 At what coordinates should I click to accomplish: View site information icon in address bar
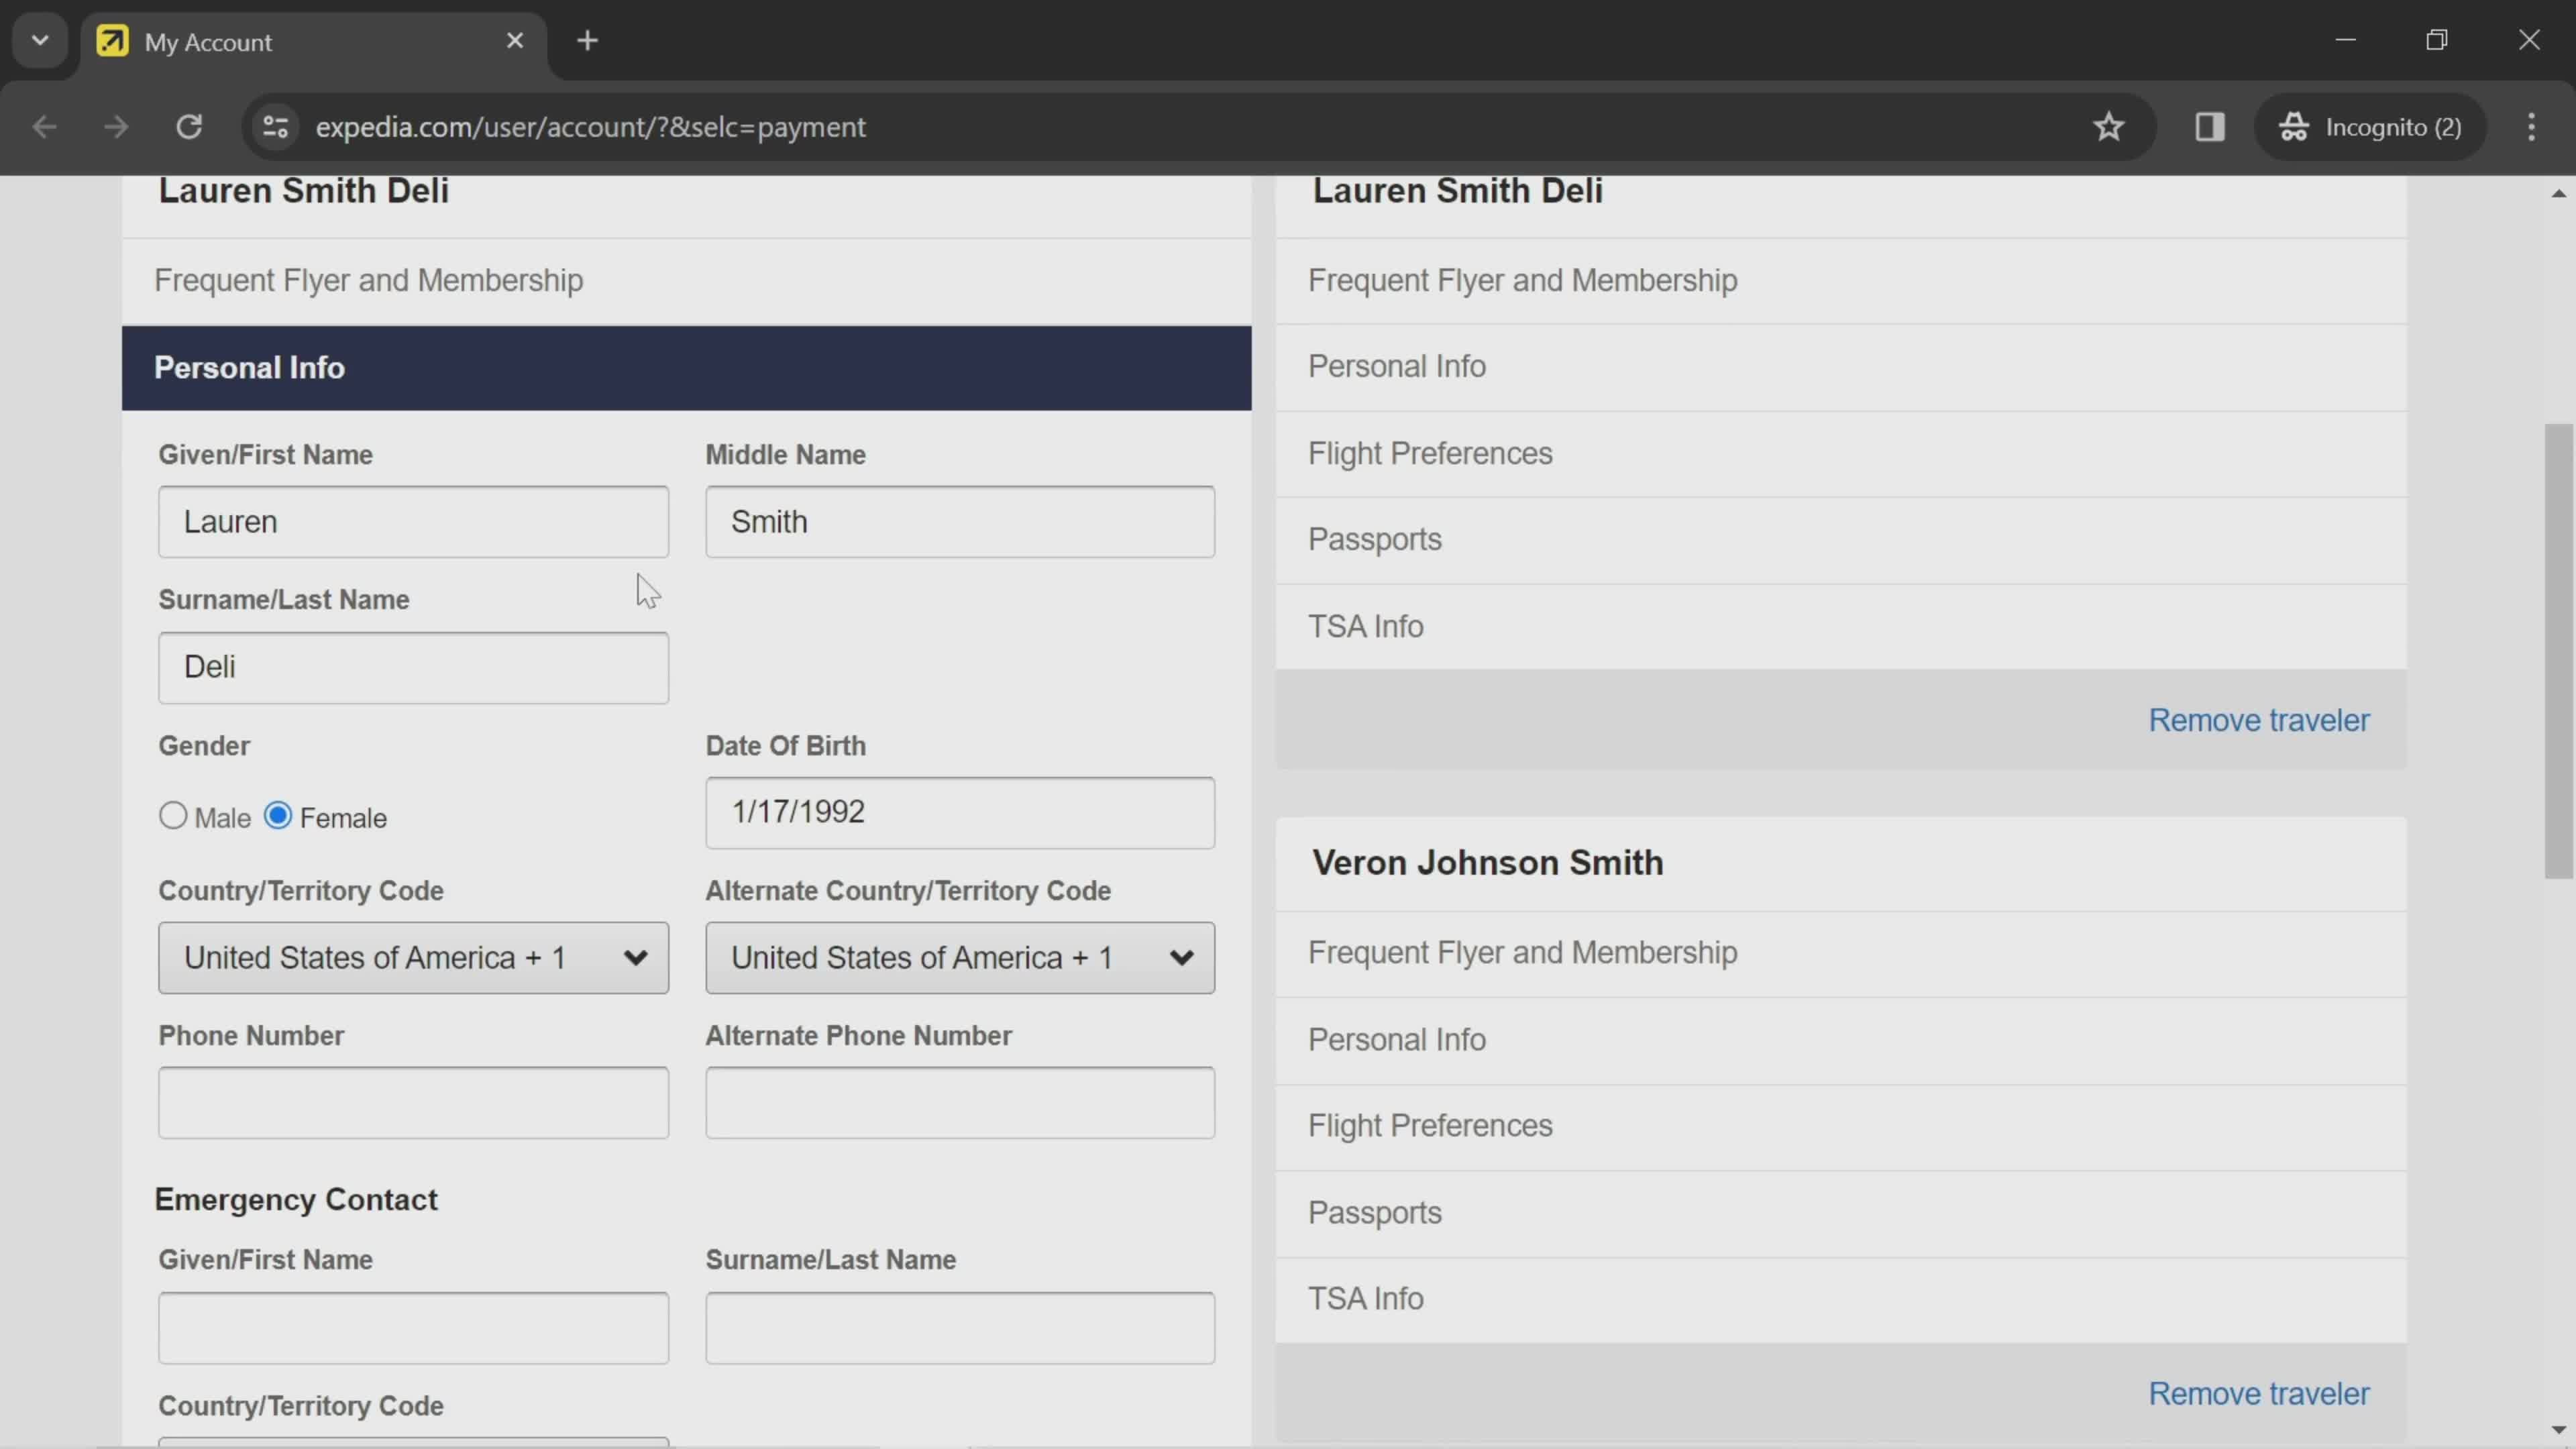point(276,127)
